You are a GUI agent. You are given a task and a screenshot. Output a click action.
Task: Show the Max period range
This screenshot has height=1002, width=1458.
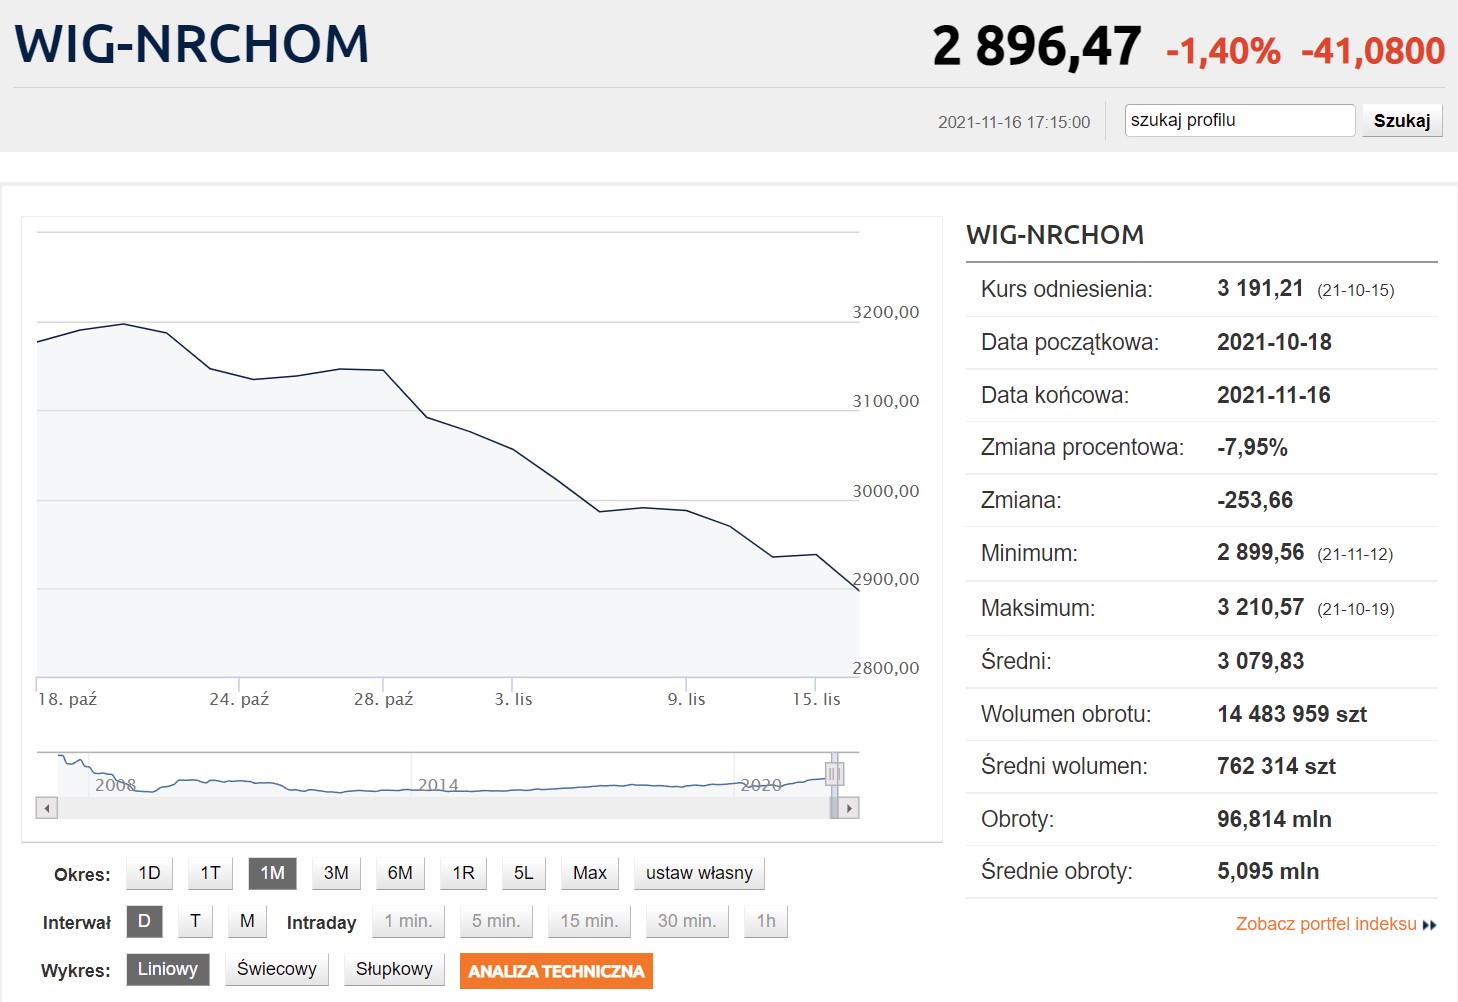tap(589, 873)
